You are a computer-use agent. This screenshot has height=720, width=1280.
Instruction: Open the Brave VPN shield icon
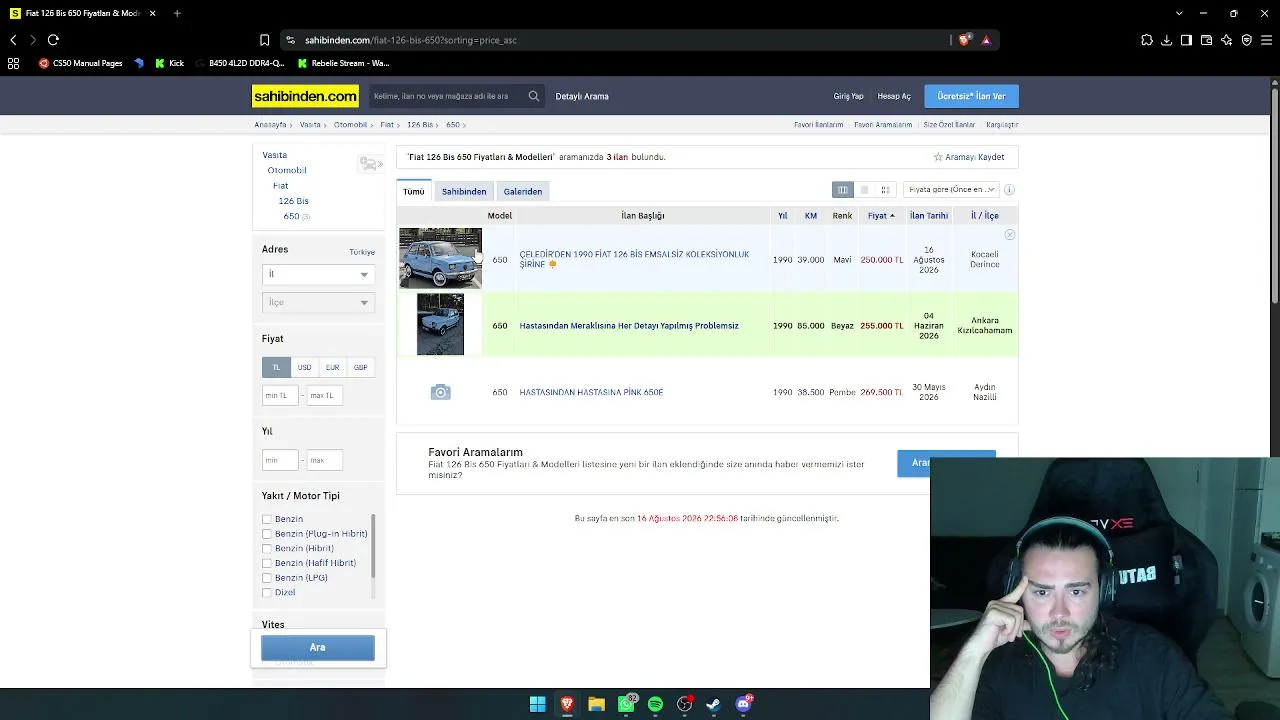coord(1246,40)
